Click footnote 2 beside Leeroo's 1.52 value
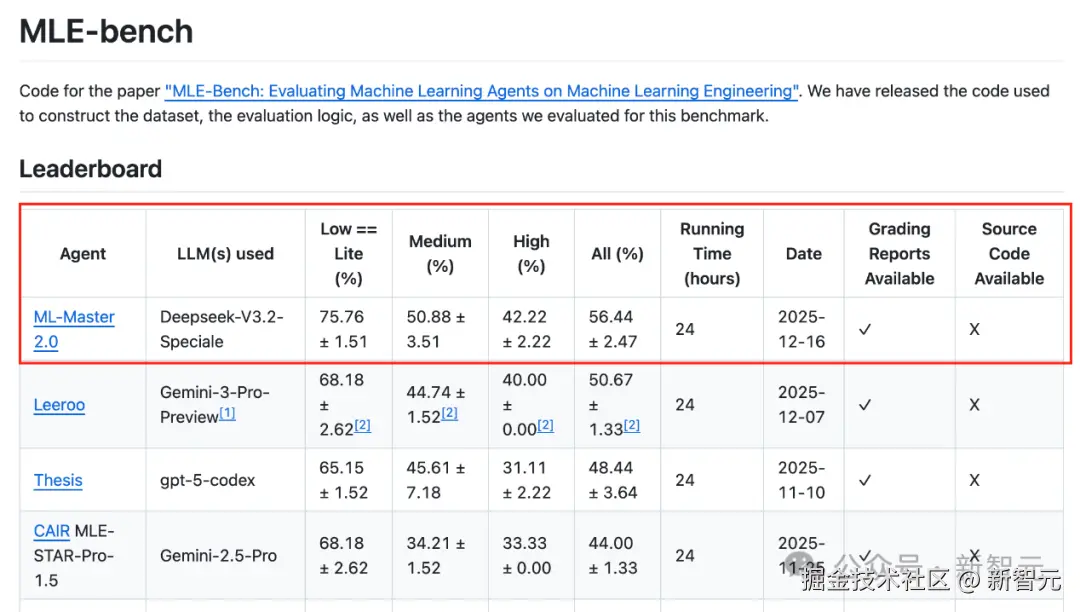This screenshot has height=612, width=1080. click(450, 413)
